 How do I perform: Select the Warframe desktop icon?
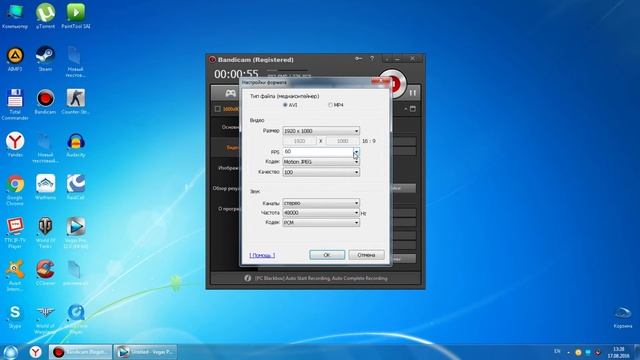pos(45,187)
